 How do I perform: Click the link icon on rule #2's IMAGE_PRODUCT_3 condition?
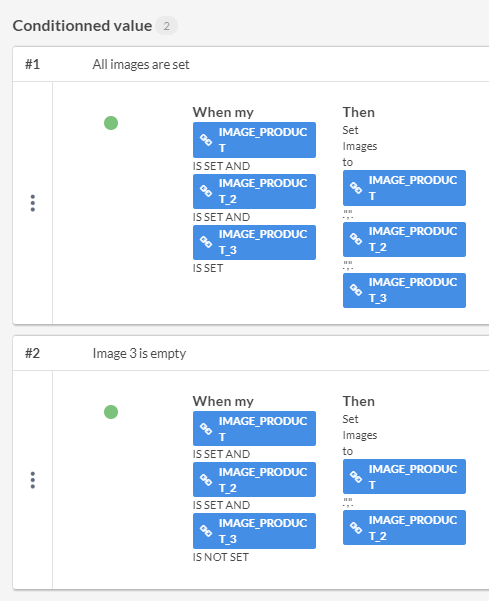coord(206,531)
